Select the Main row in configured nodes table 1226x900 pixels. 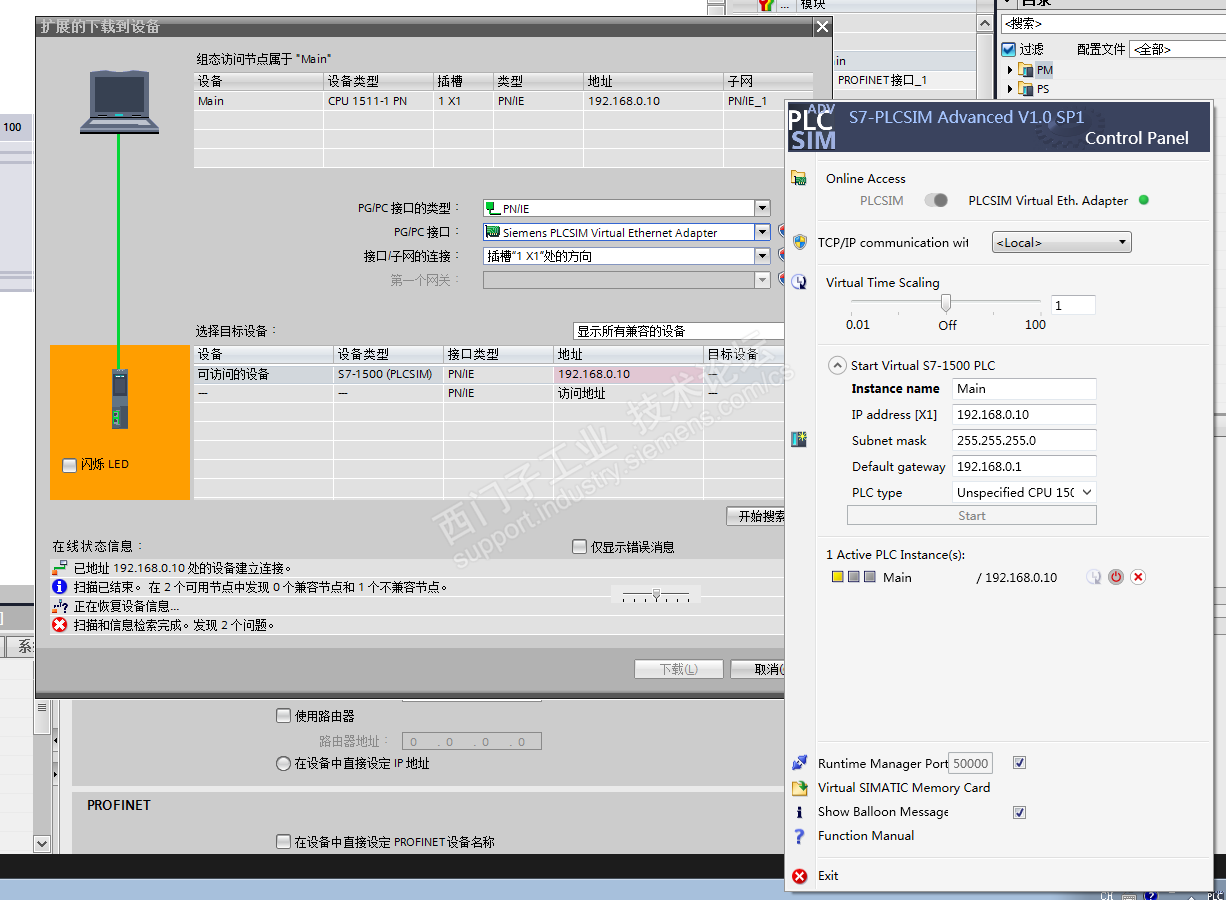tap(504, 101)
